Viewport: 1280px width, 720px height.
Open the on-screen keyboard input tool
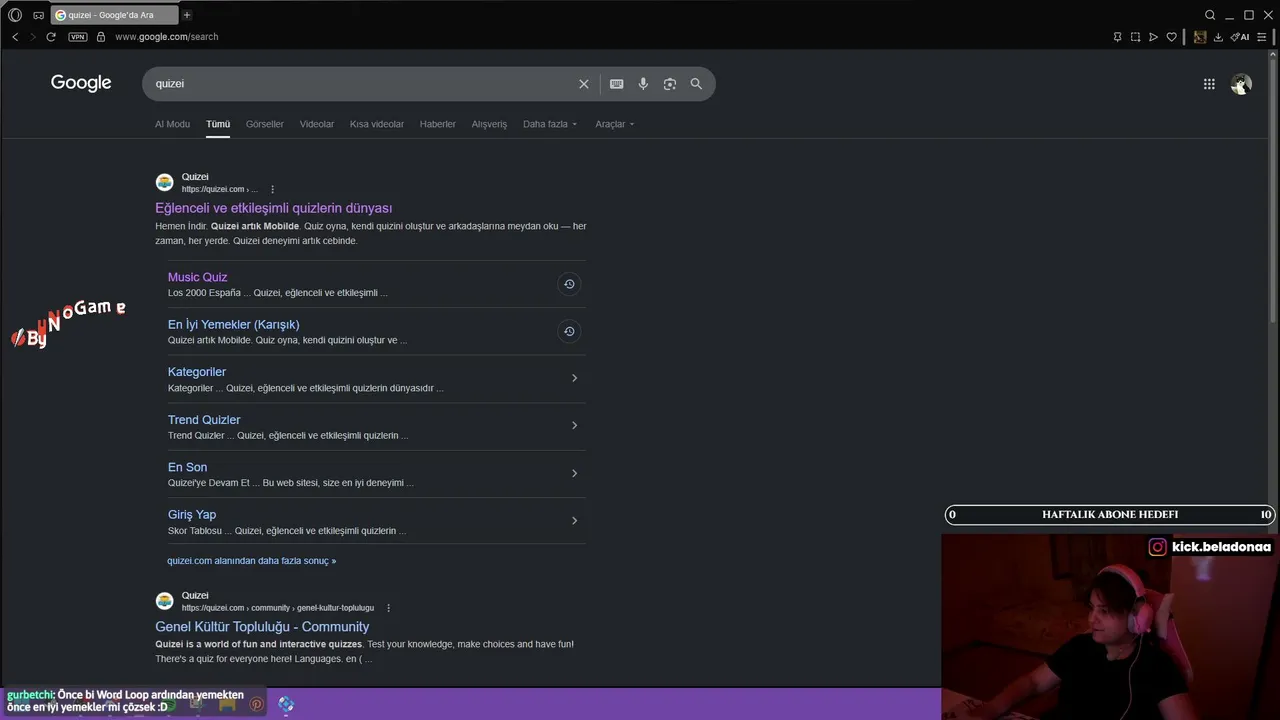(616, 84)
